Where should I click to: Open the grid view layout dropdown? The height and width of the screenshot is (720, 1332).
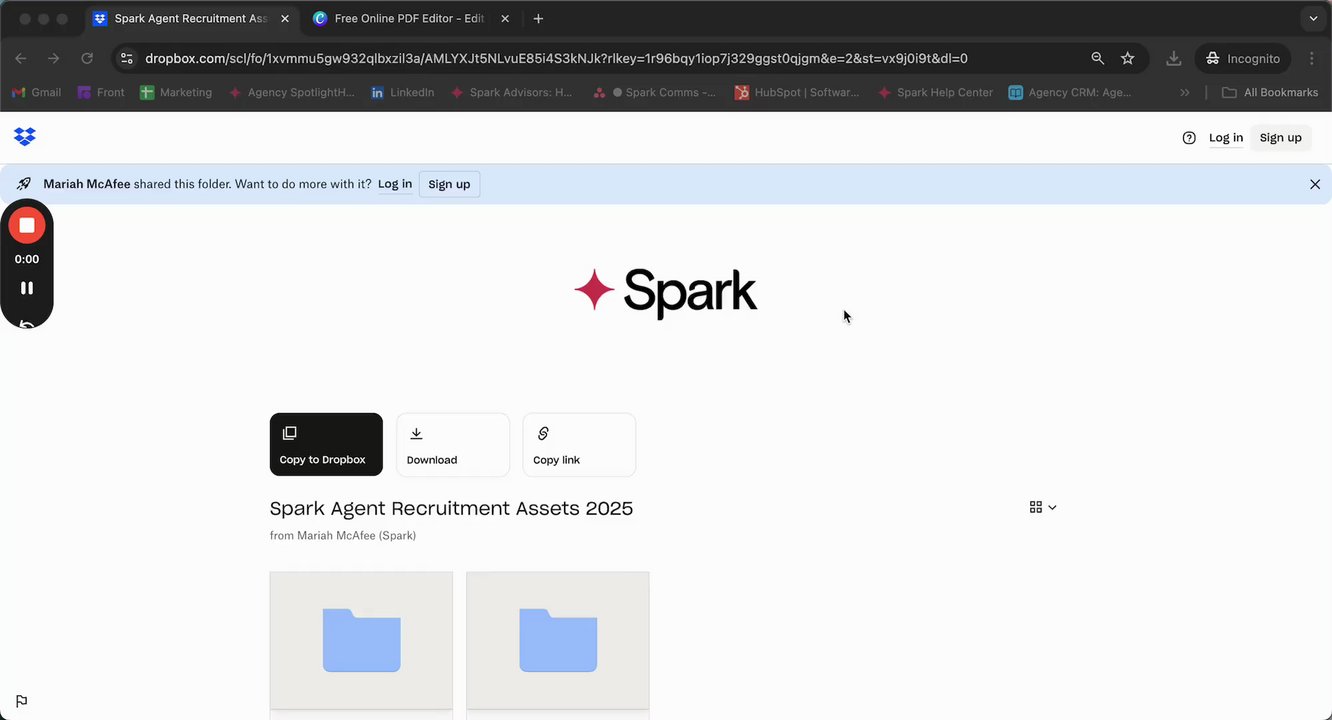tap(1043, 507)
